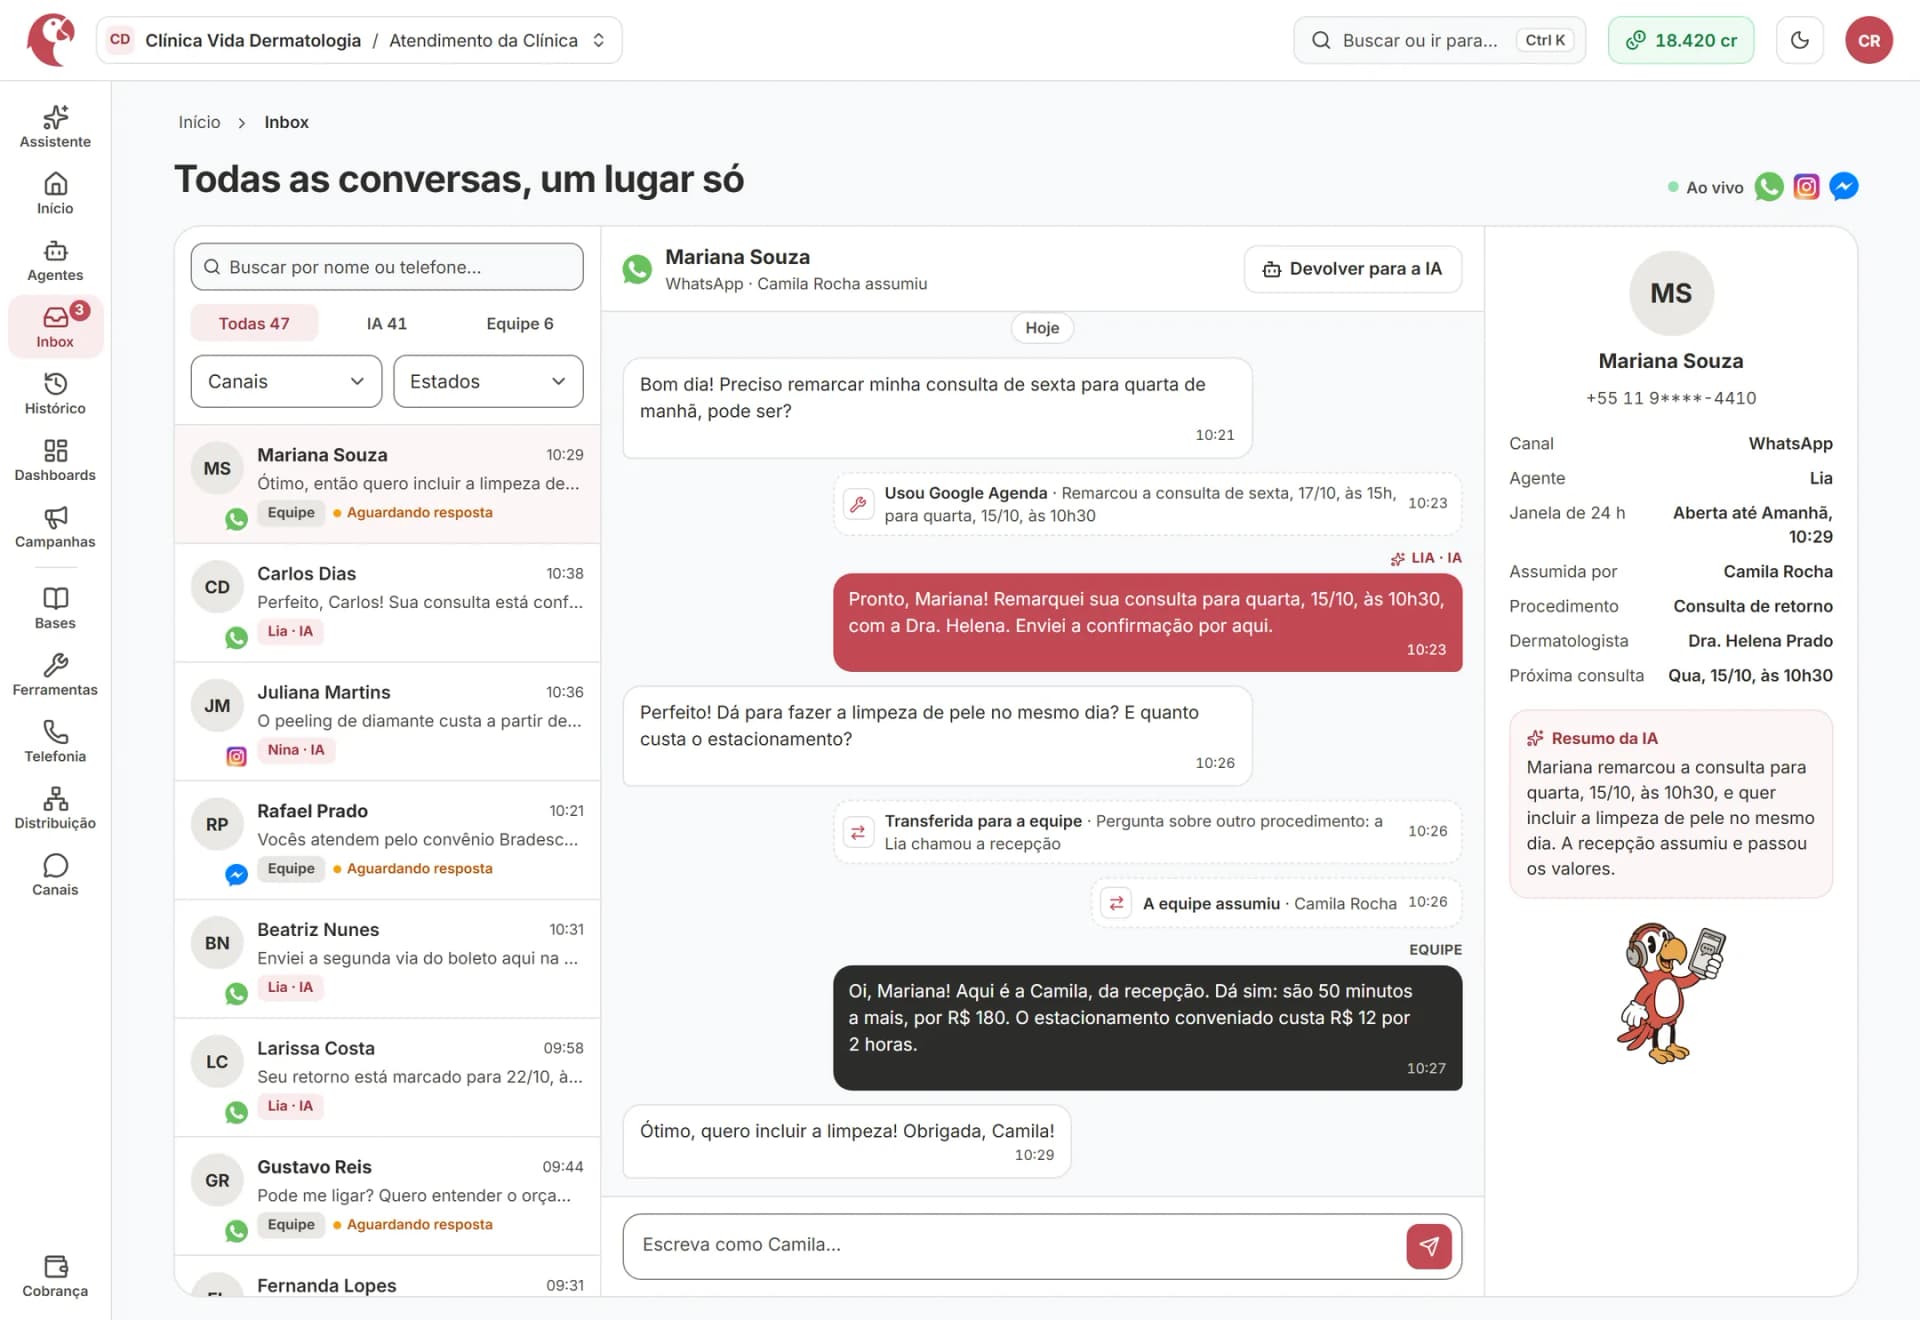Viewport: 1920px width, 1320px height.
Task: Click the Buscar por nome ou telefone field
Action: 386,267
